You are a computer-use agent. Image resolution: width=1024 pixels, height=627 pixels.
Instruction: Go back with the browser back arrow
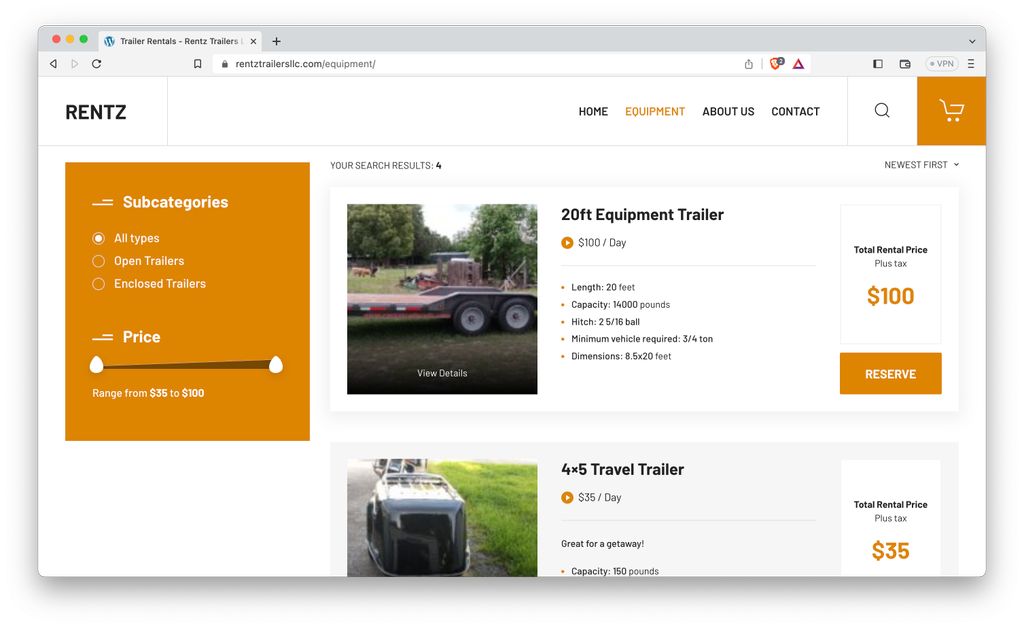click(x=54, y=64)
